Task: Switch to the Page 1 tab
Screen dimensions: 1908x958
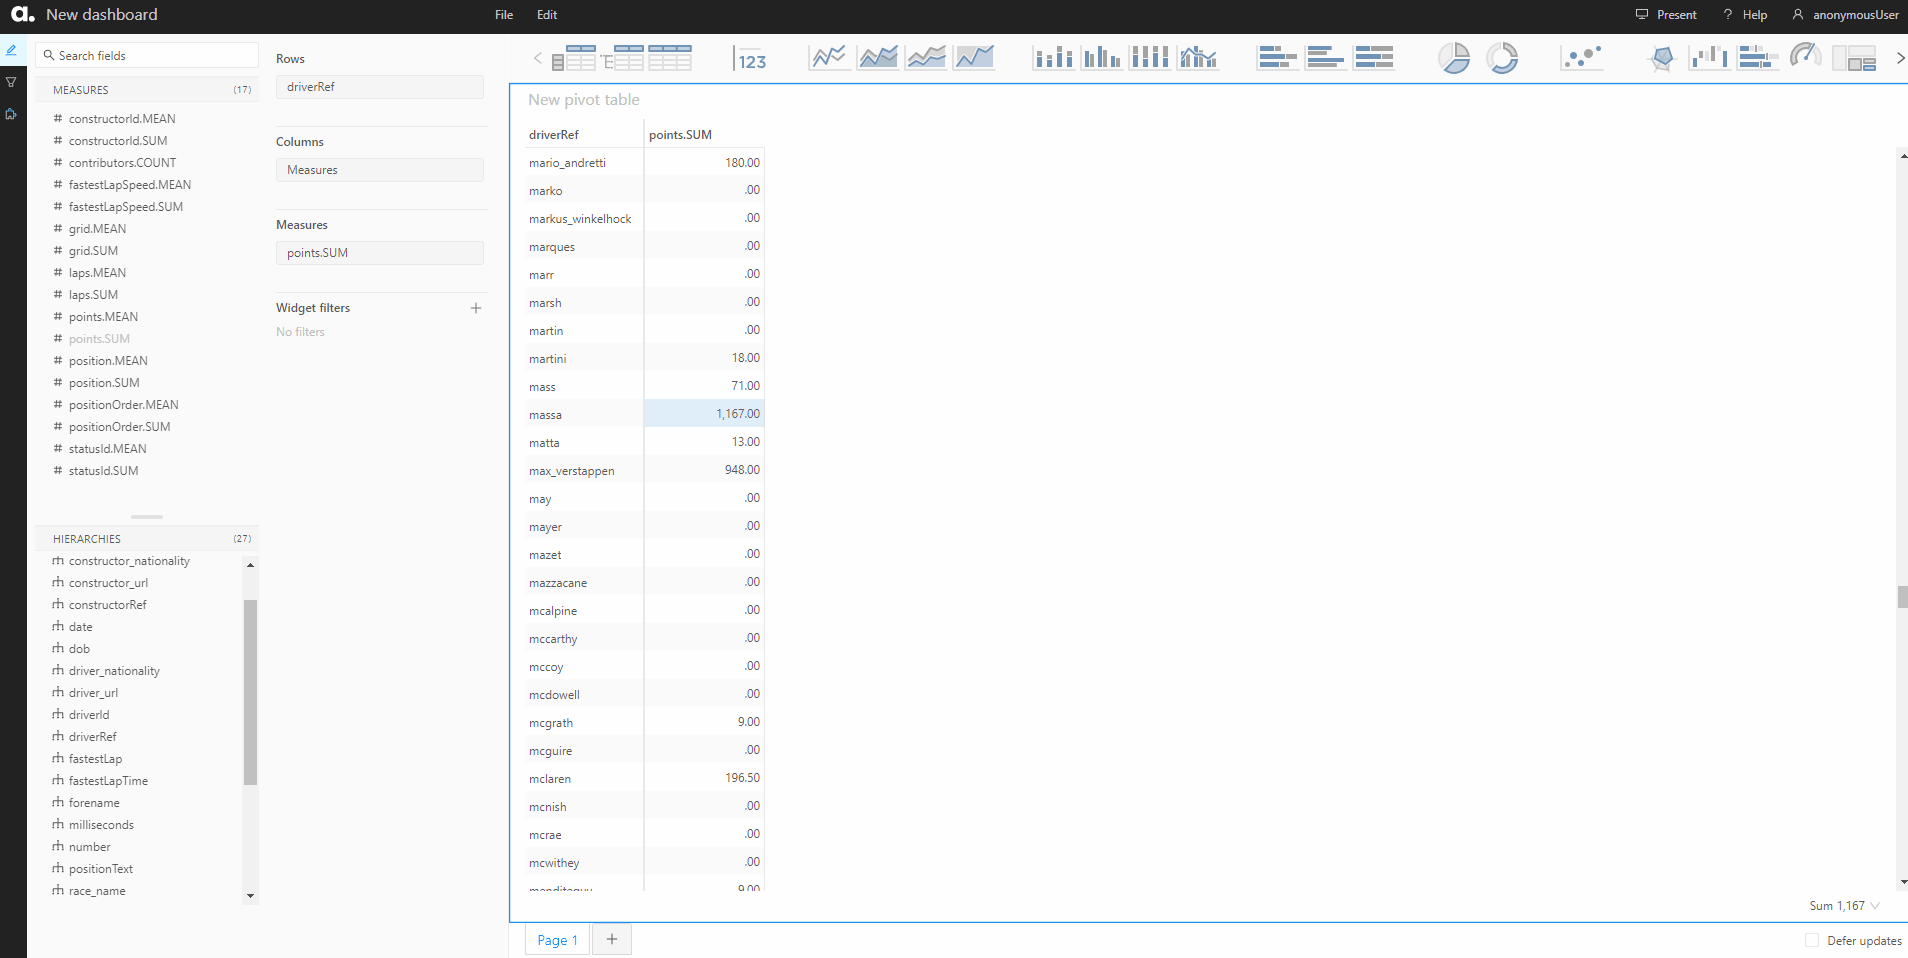Action: pos(556,940)
